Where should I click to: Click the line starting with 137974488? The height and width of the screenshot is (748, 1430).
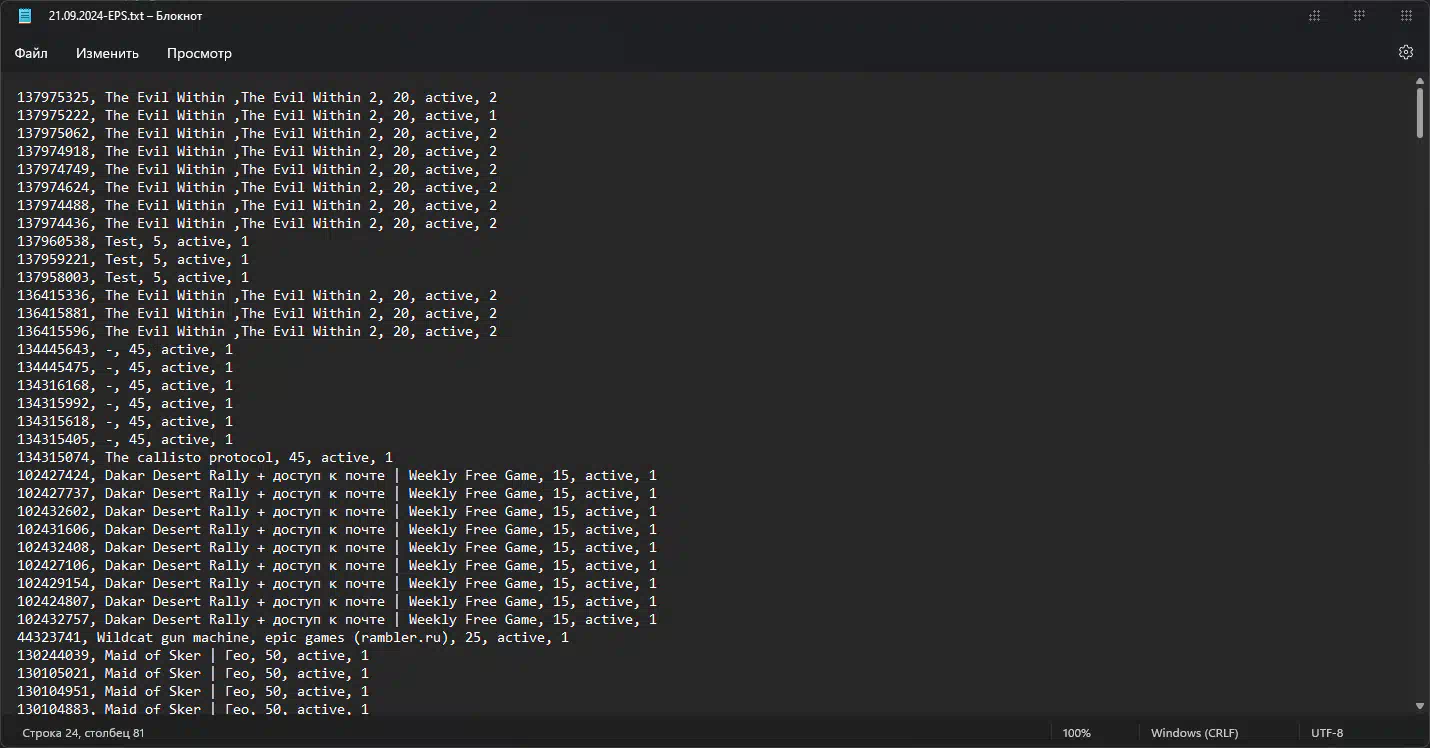257,205
